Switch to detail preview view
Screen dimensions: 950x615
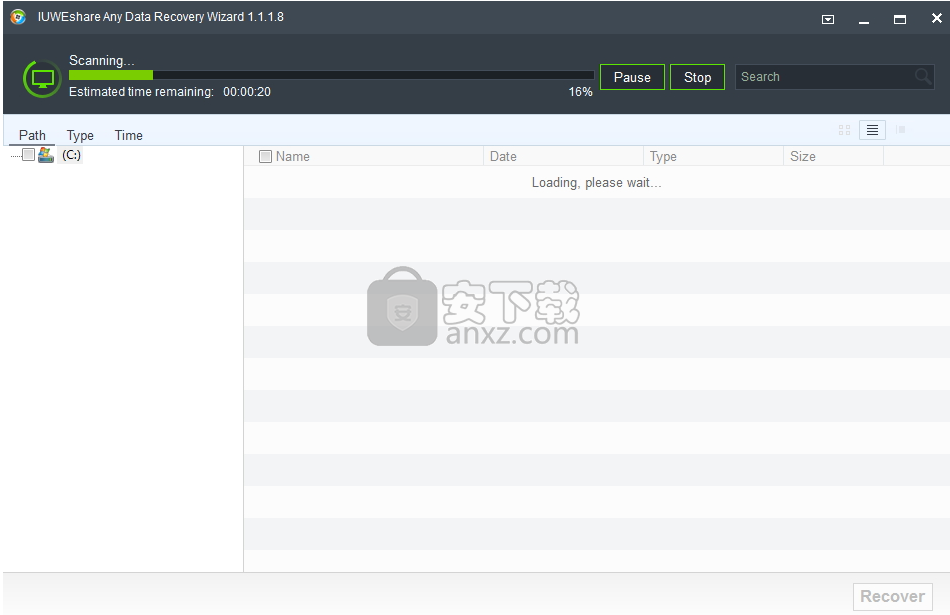coord(900,130)
